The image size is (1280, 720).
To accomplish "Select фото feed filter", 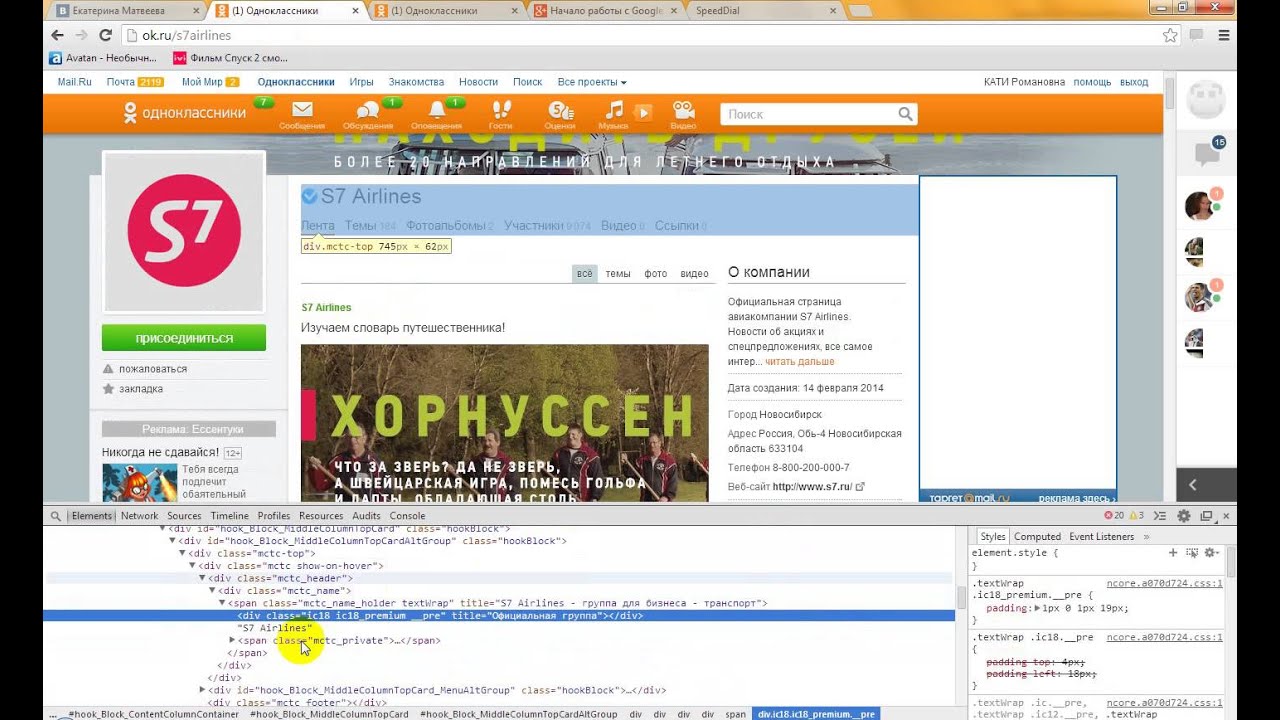I will coord(655,274).
